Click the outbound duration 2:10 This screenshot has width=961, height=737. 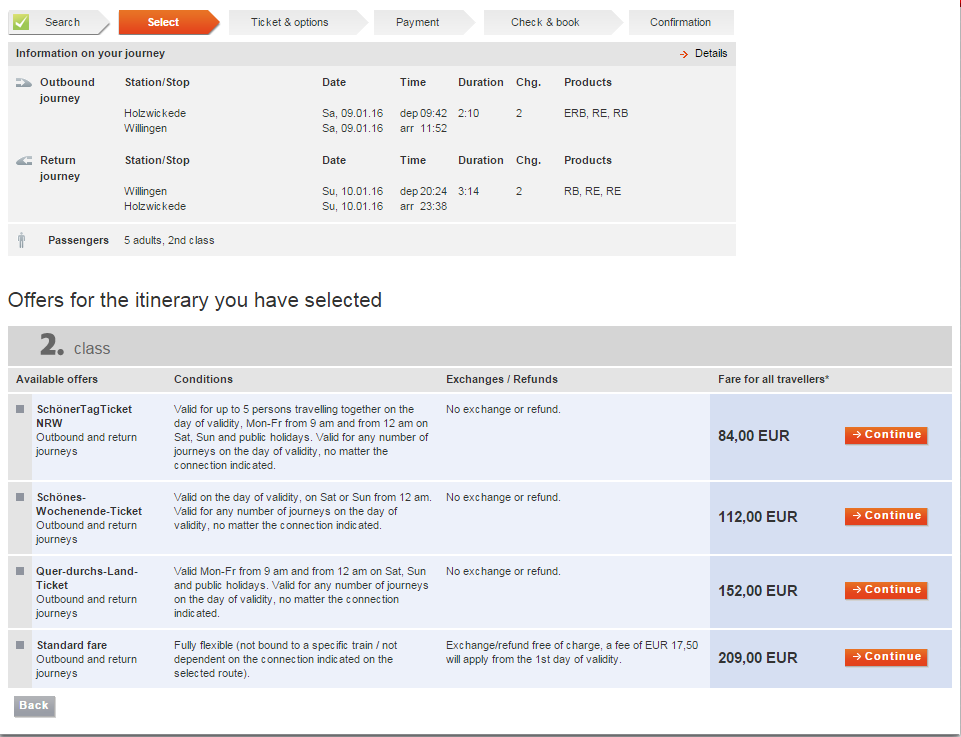click(x=469, y=113)
